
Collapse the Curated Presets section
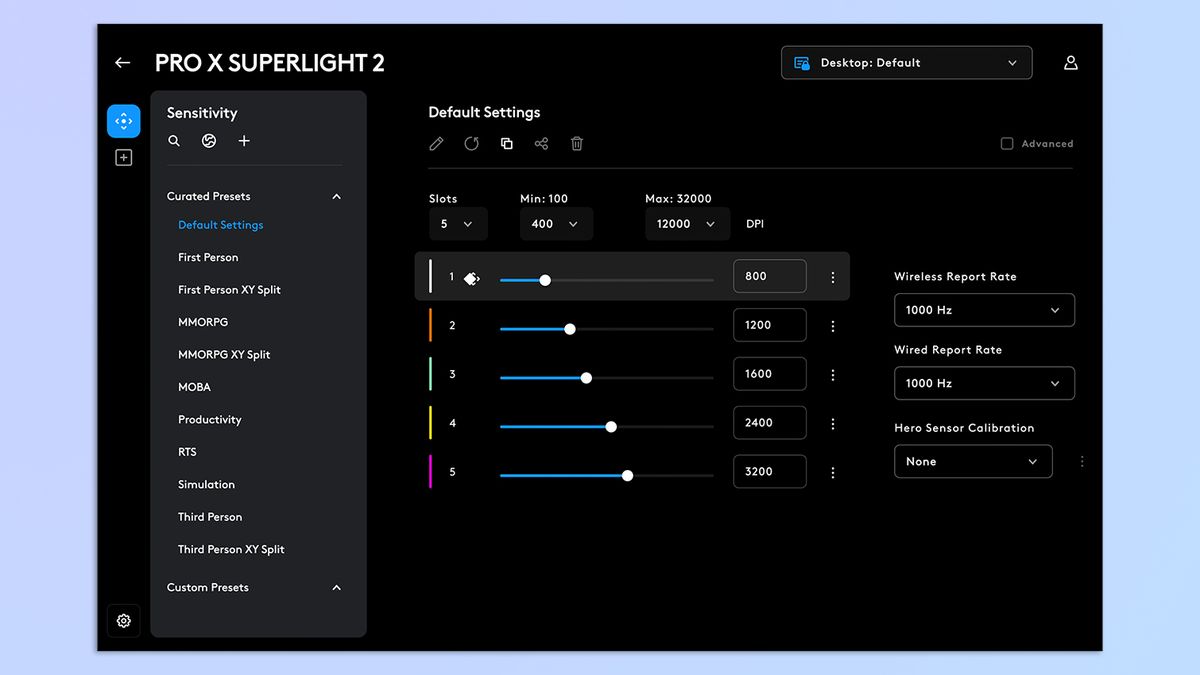pyautogui.click(x=336, y=196)
